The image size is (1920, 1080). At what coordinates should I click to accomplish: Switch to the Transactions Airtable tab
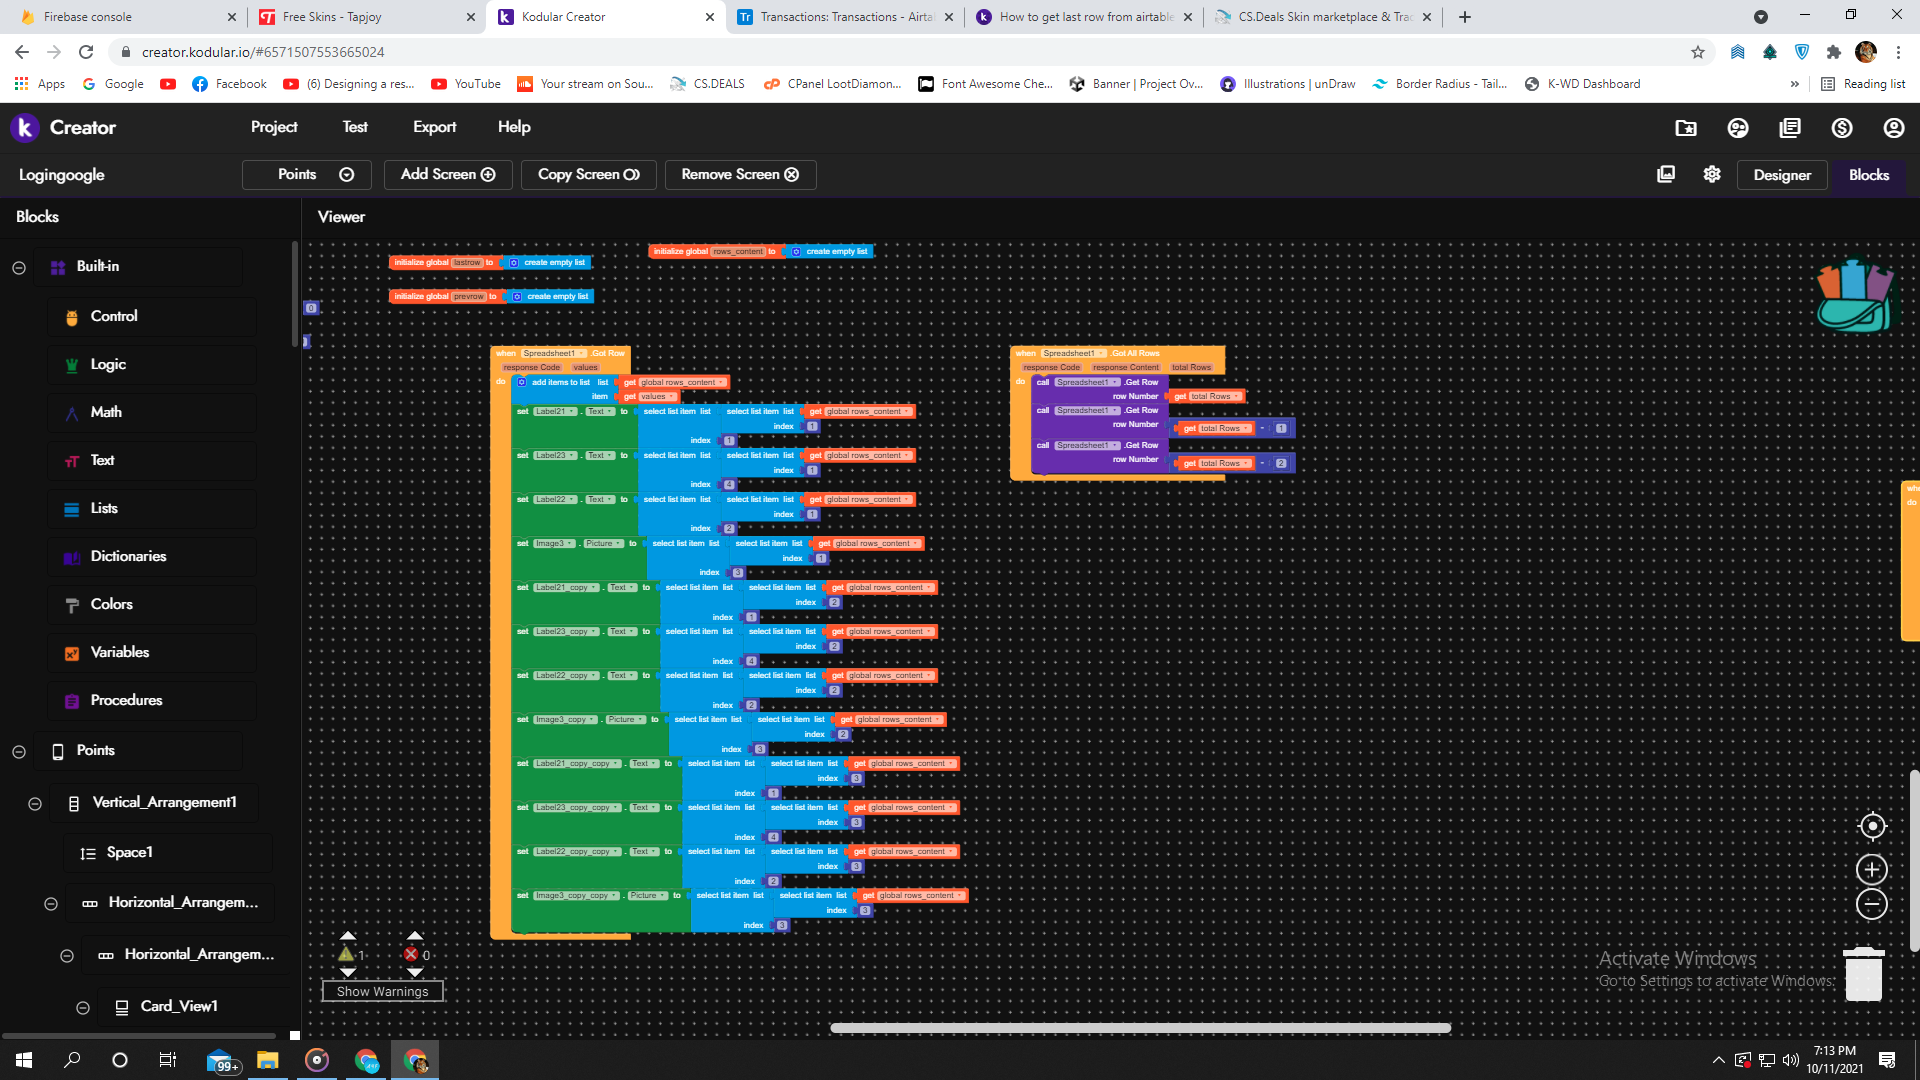[x=846, y=17]
